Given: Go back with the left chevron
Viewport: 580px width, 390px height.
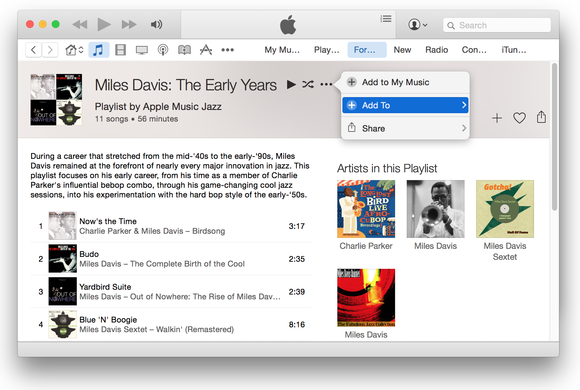Looking at the screenshot, I should (x=33, y=50).
